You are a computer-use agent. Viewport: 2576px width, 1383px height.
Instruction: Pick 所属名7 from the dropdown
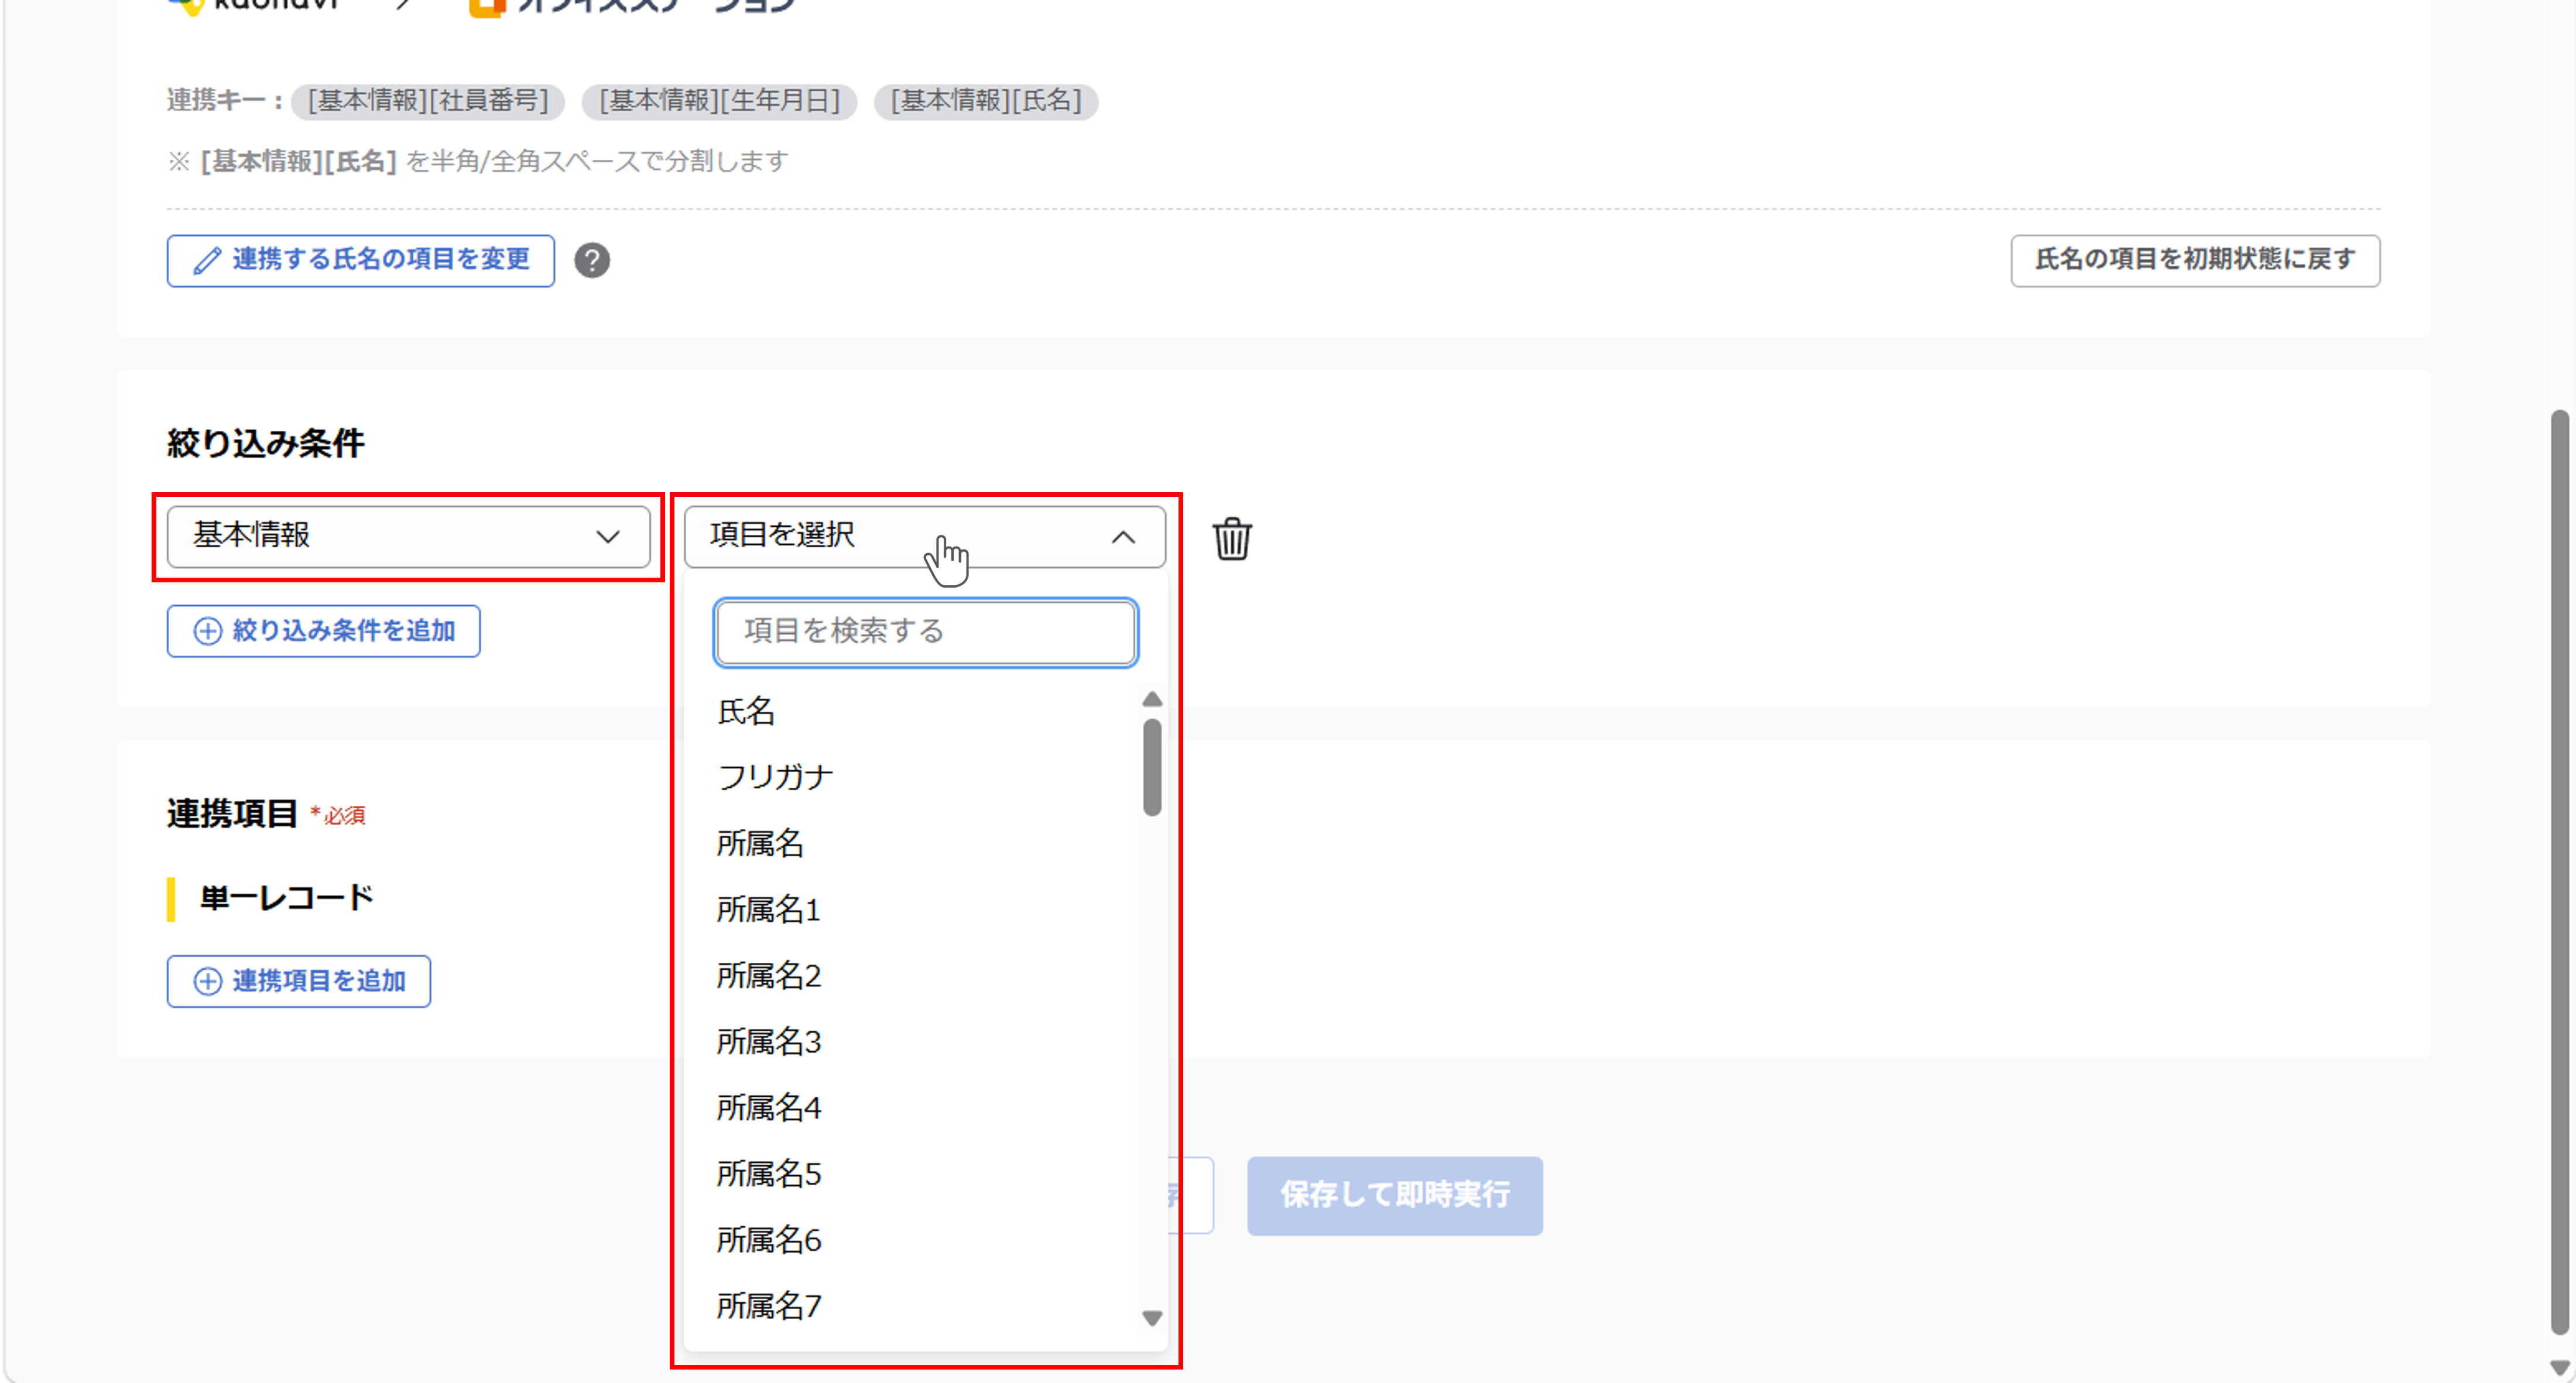point(768,1305)
